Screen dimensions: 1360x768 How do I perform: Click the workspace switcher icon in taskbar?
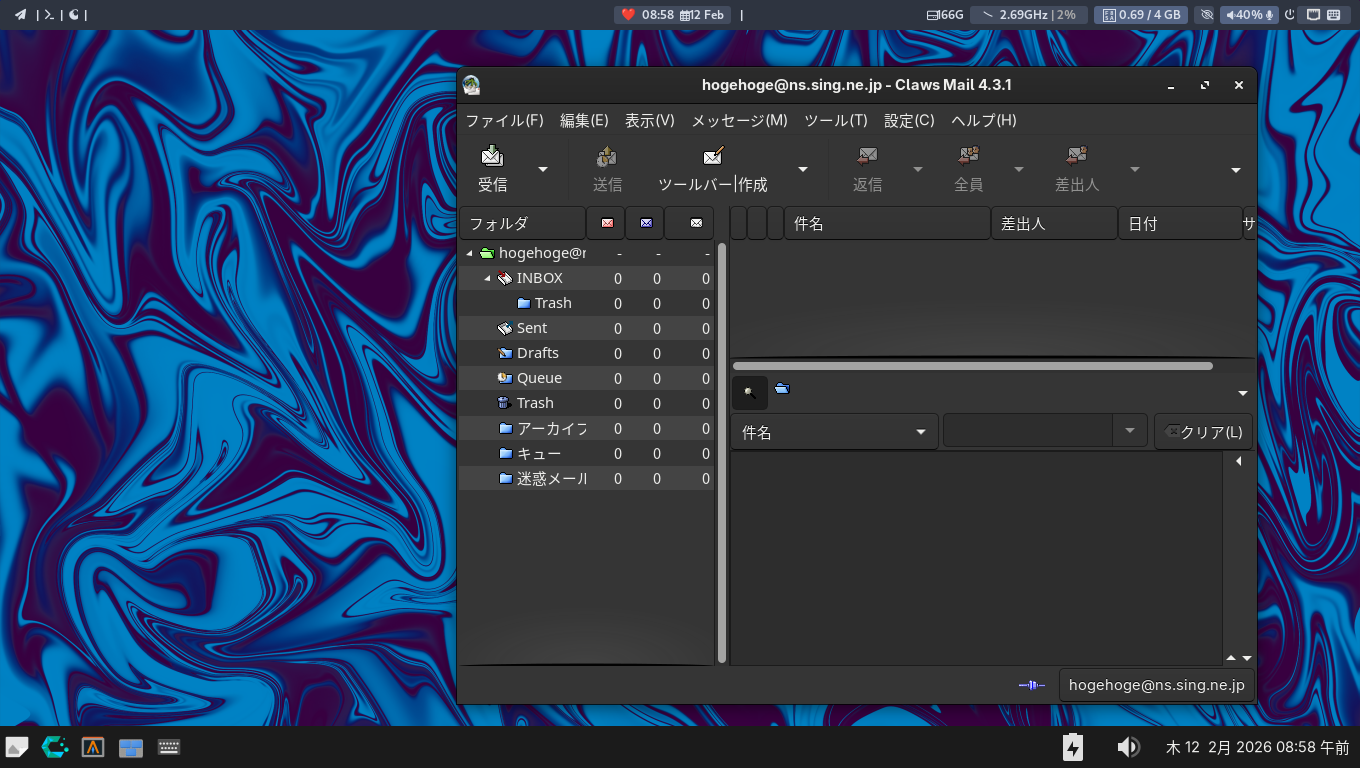(131, 747)
